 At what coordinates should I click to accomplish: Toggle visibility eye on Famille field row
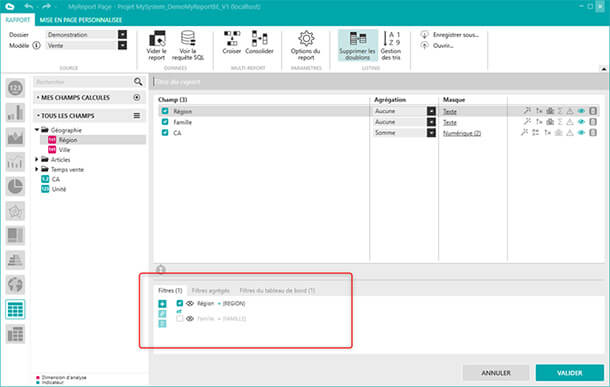click(581, 122)
